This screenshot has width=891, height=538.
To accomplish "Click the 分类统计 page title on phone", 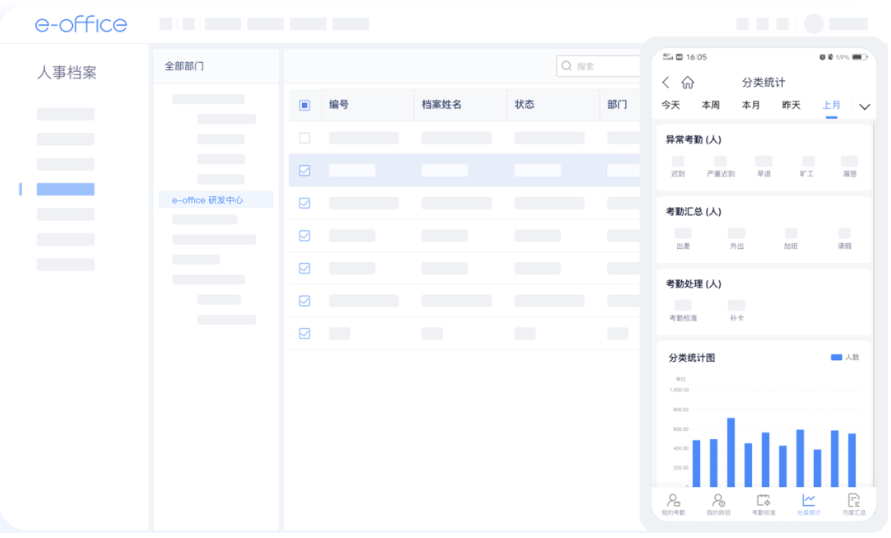I will point(763,82).
